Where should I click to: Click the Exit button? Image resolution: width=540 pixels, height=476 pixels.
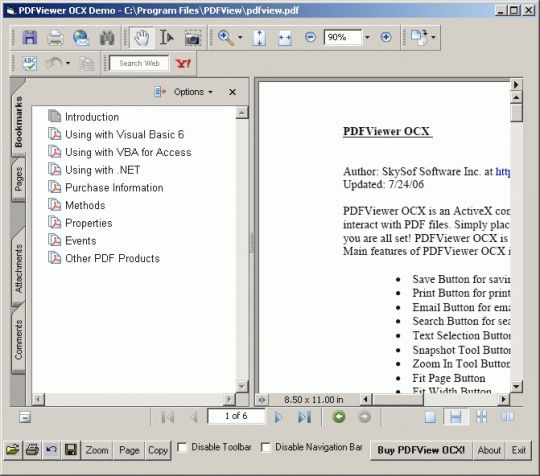pos(519,450)
